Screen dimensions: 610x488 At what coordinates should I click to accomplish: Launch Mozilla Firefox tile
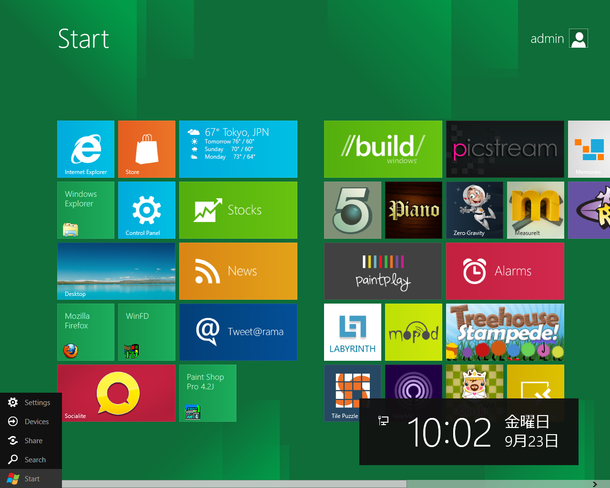point(86,332)
